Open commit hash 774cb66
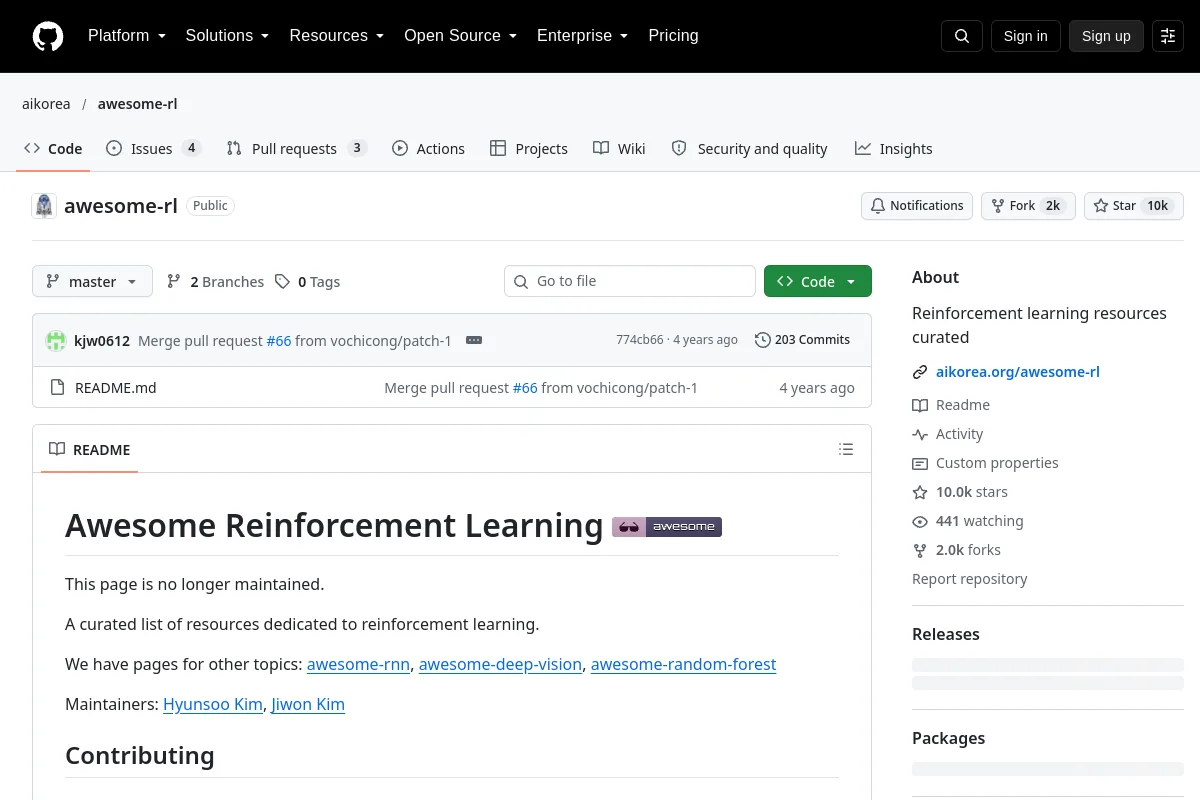 click(640, 340)
